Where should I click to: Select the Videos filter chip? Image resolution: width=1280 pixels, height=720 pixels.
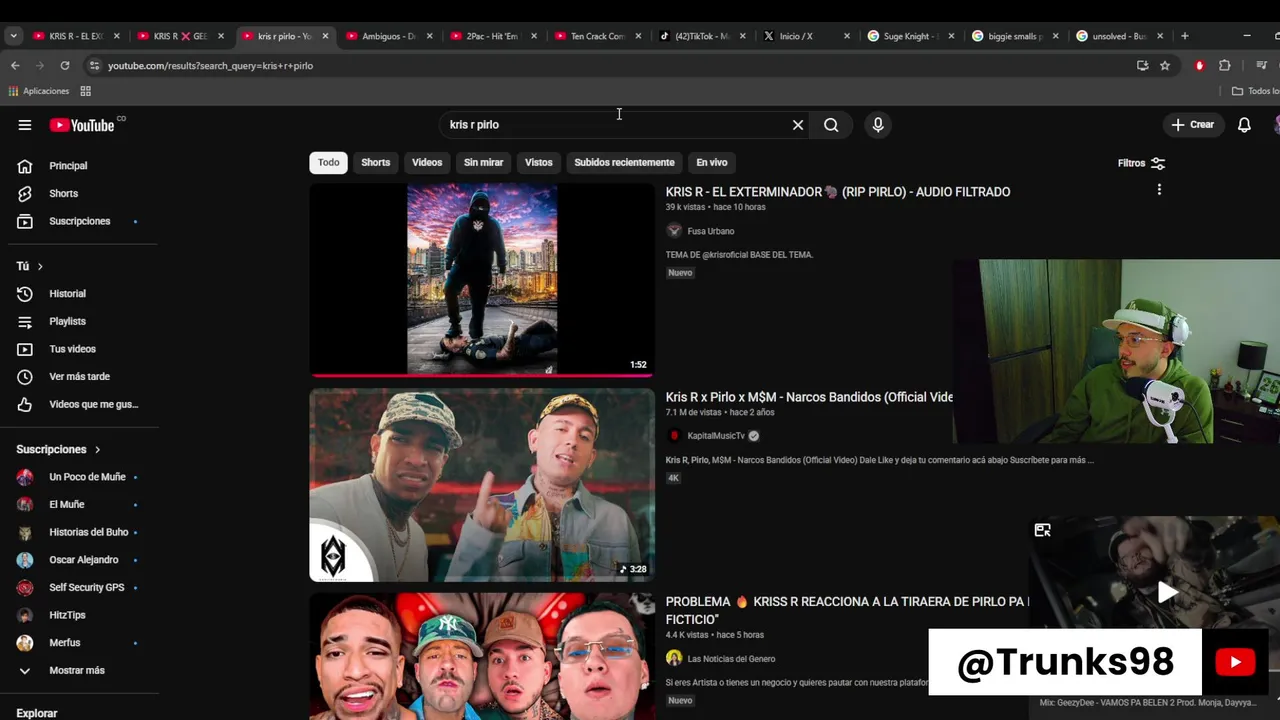[x=427, y=163]
